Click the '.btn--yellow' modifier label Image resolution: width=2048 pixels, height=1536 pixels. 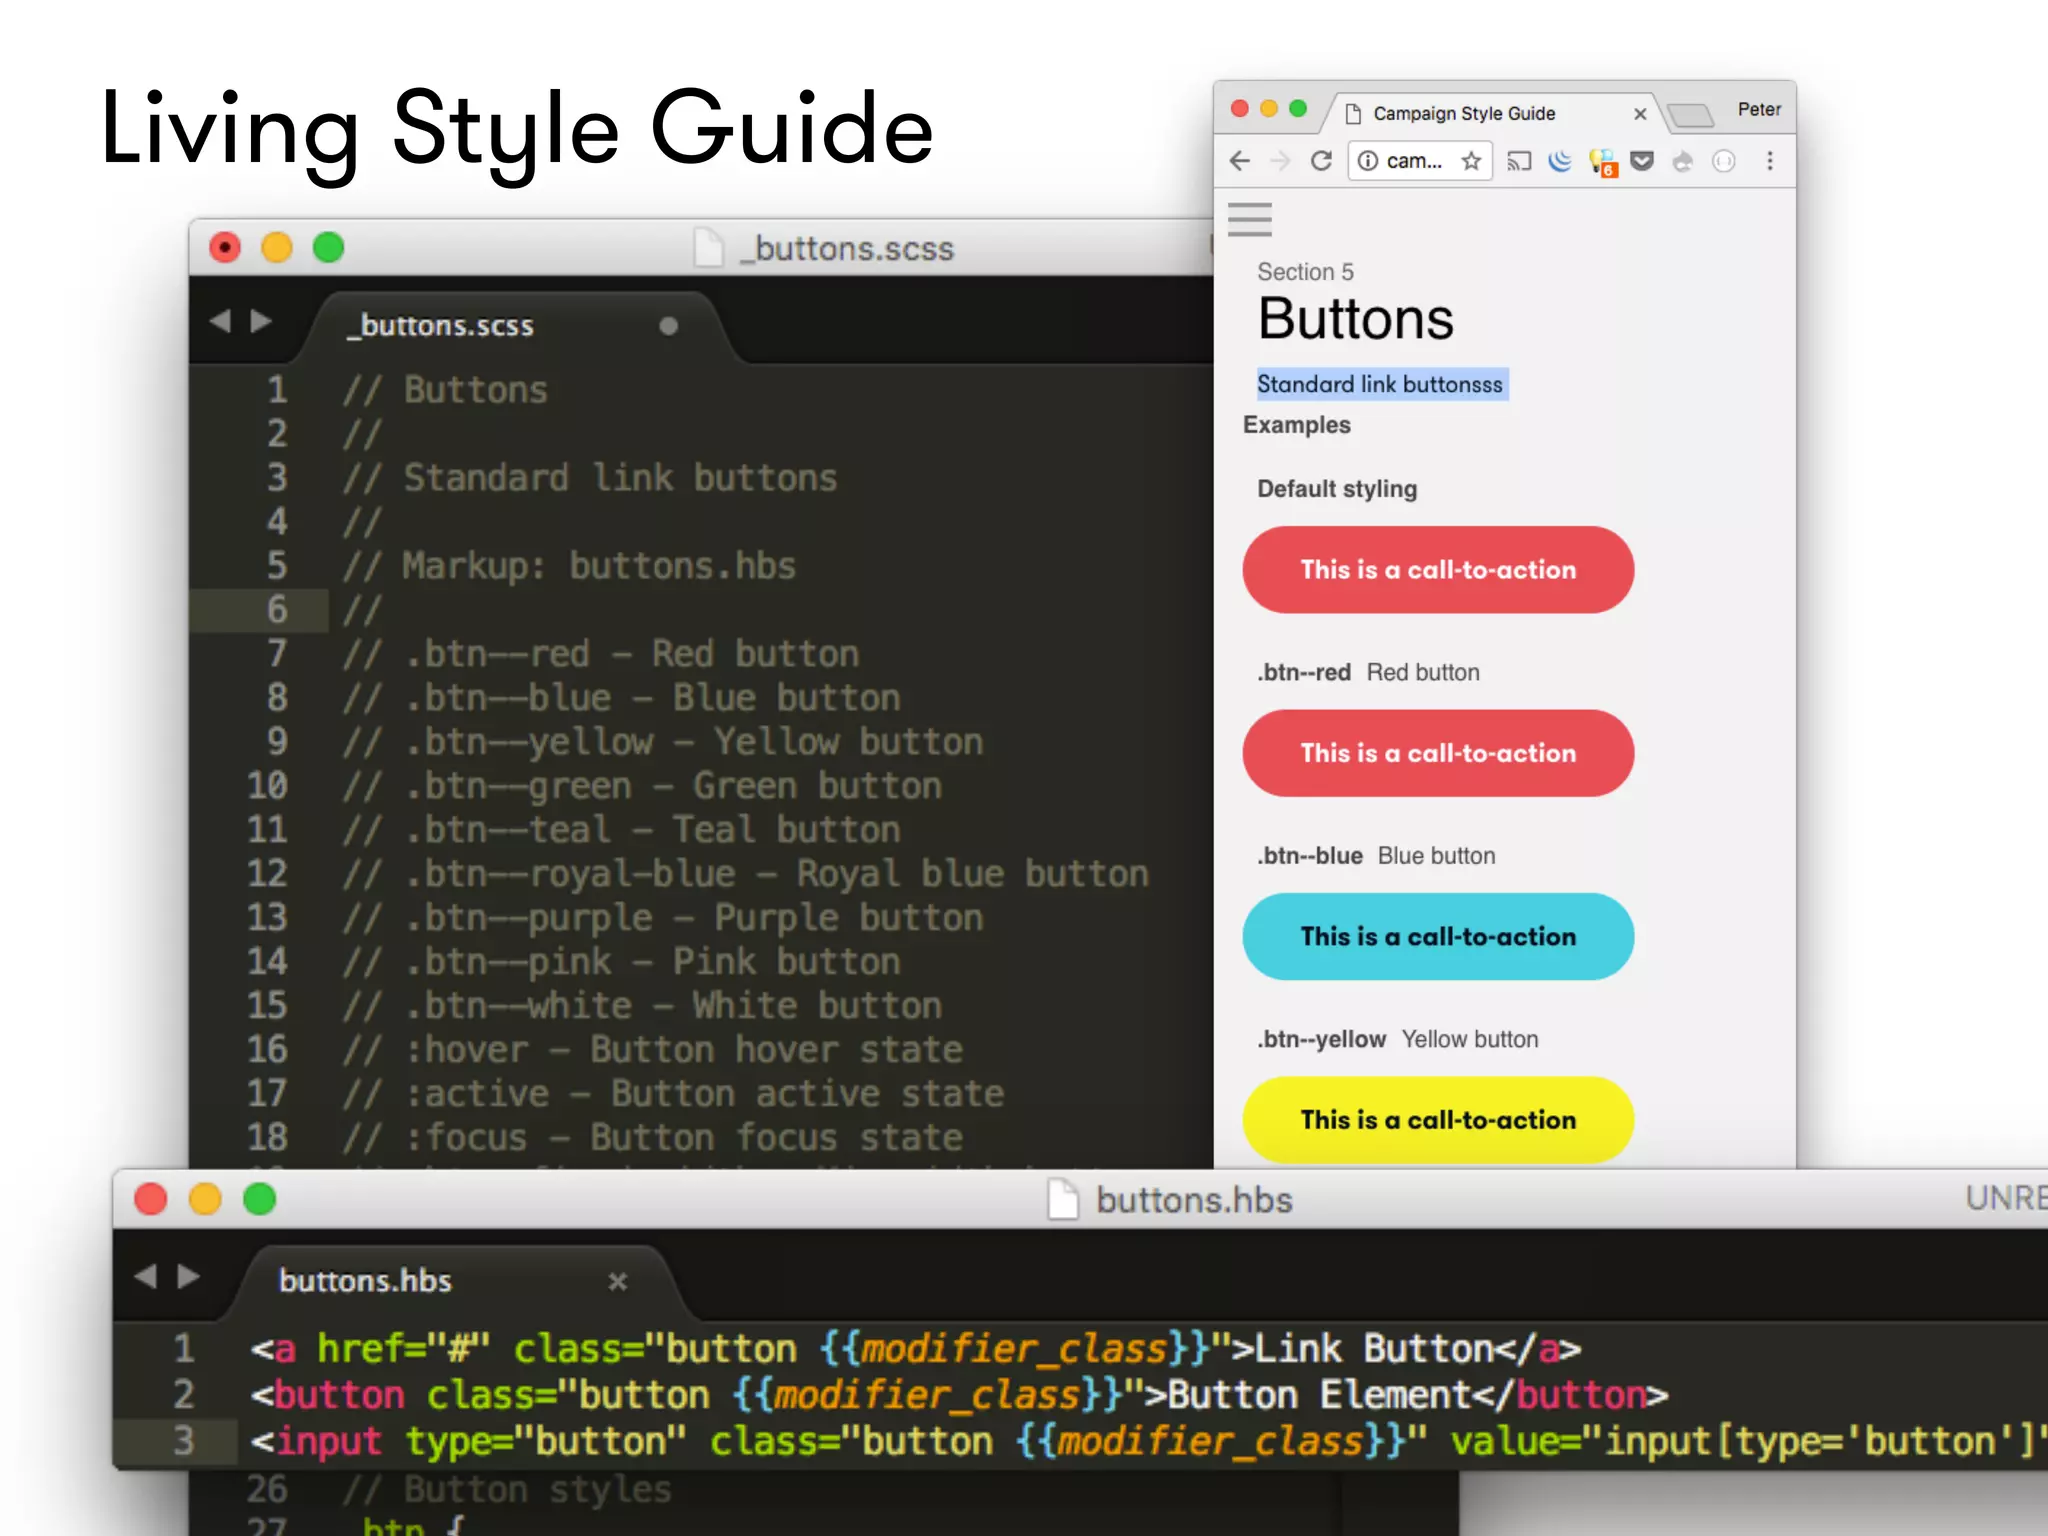[1322, 1040]
